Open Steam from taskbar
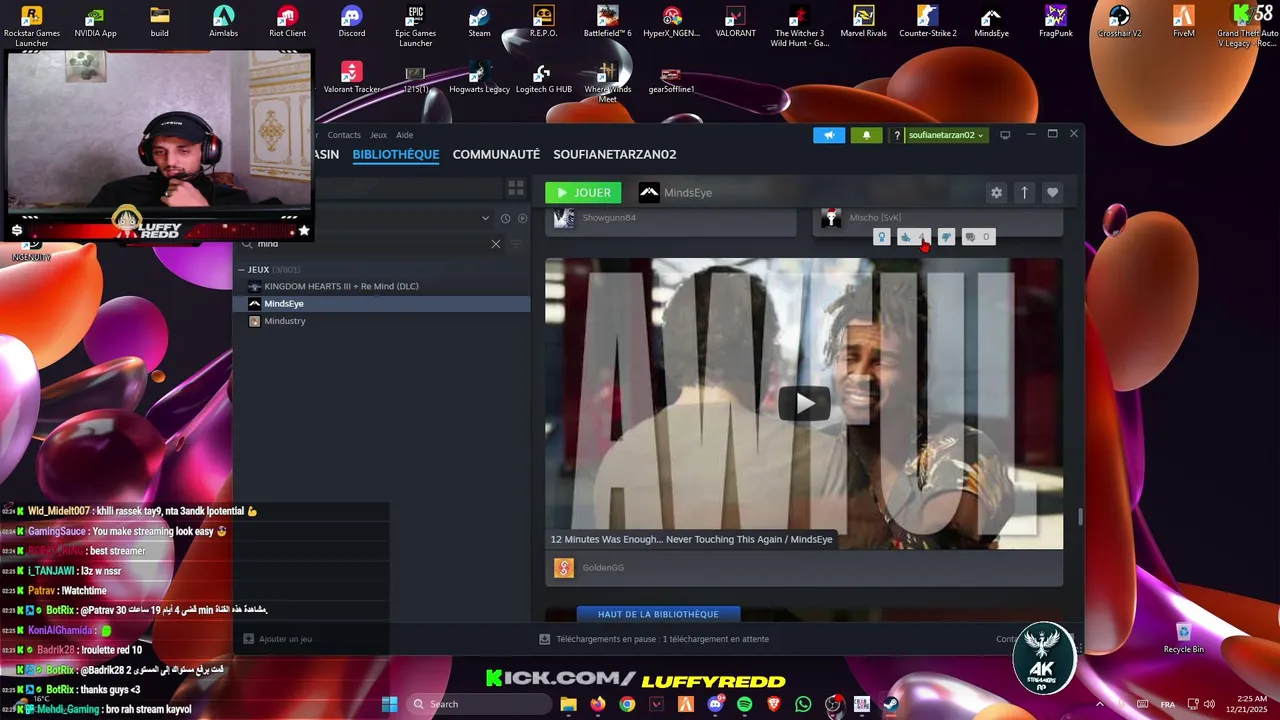1280x720 pixels. (x=891, y=704)
